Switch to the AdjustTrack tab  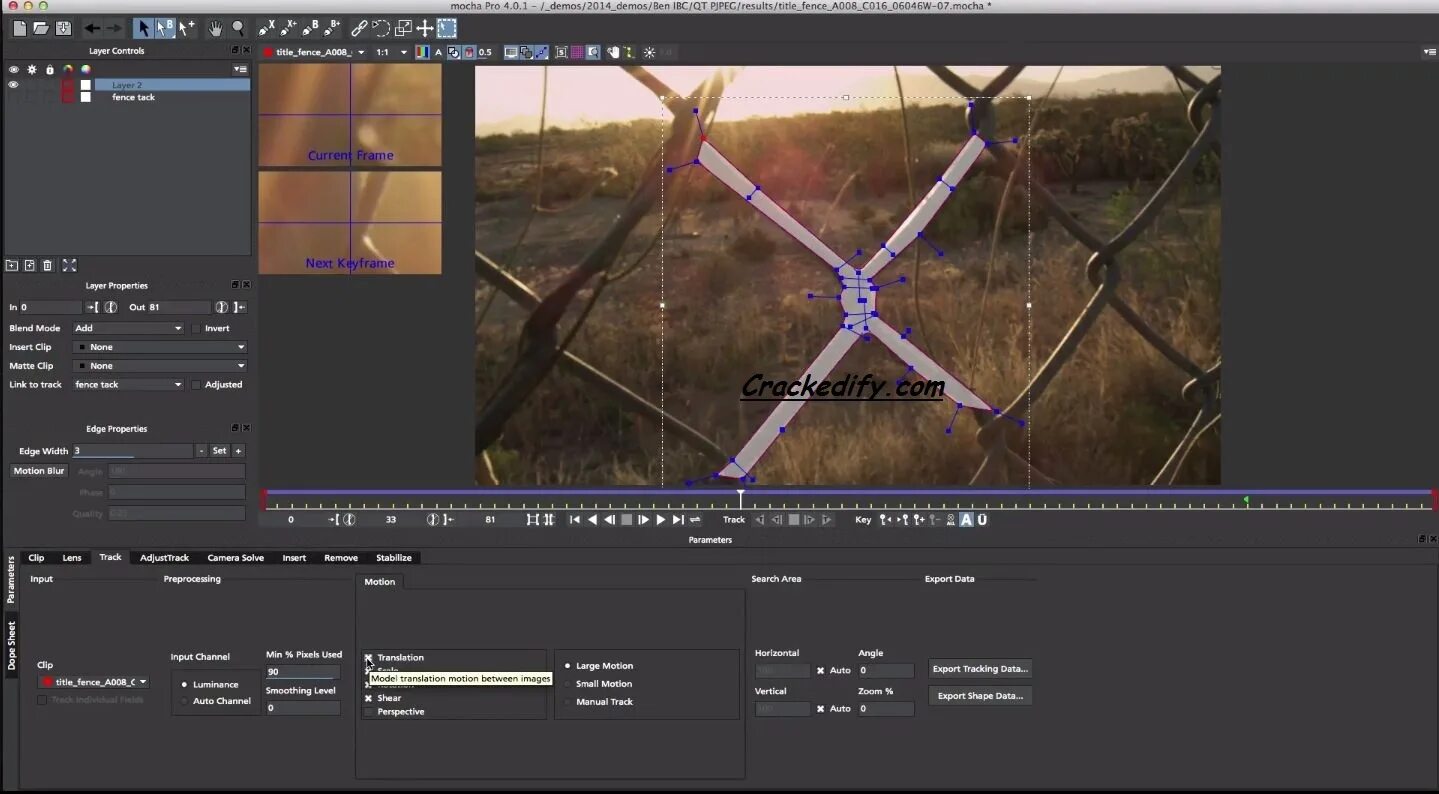(164, 558)
